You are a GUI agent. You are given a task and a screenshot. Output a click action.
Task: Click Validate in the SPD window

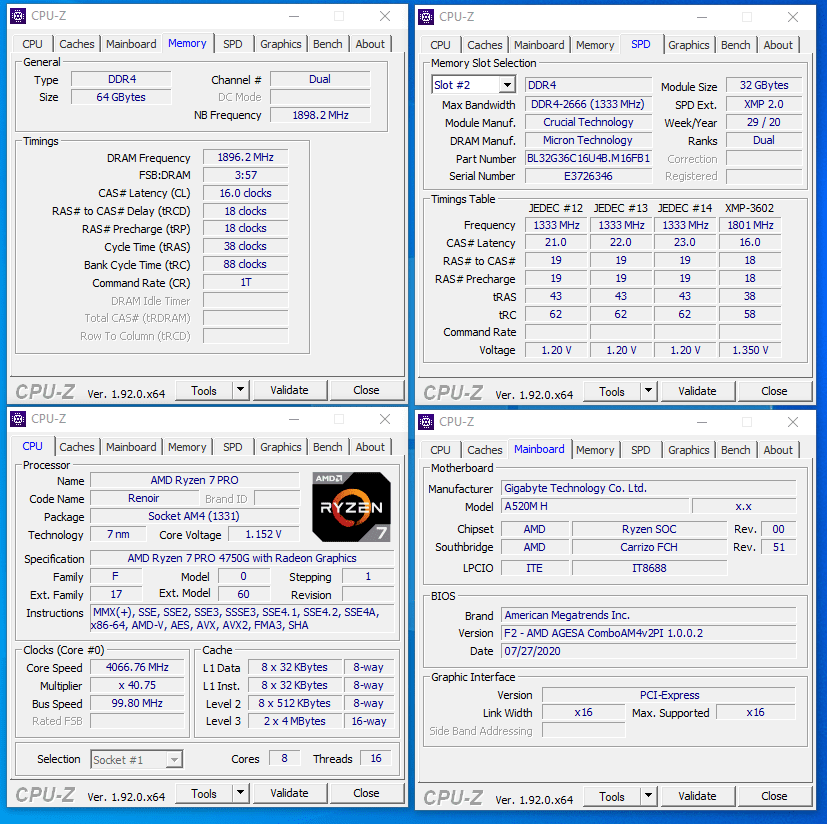pos(697,391)
